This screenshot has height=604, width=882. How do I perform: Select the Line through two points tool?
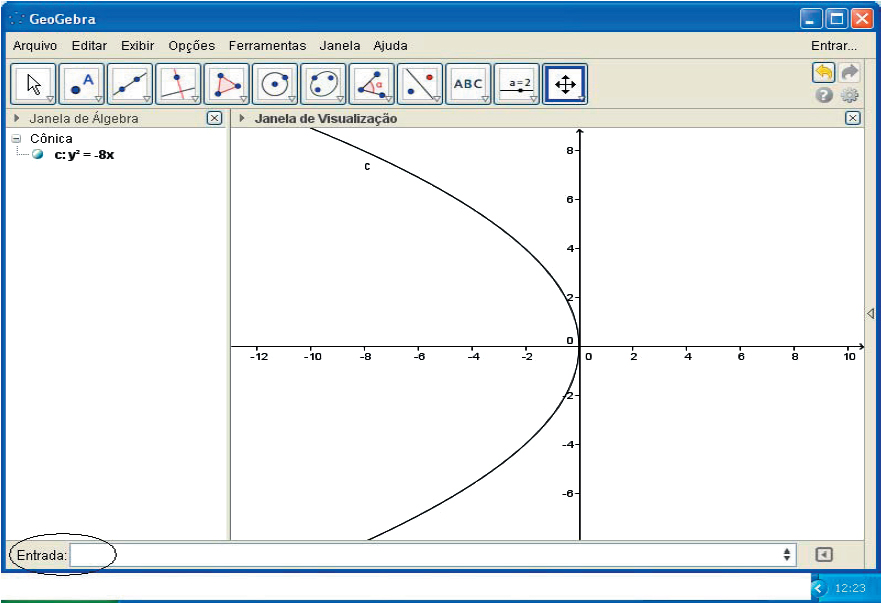130,85
